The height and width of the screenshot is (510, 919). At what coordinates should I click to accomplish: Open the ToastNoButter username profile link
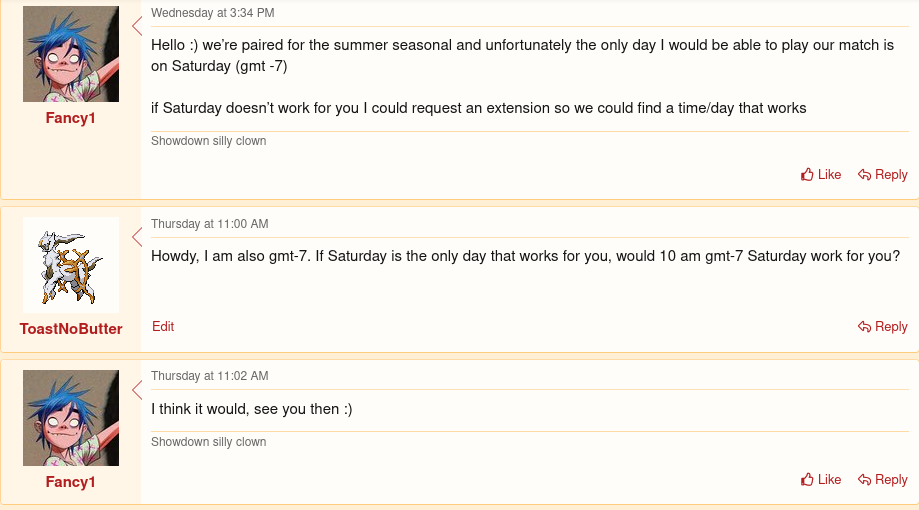click(71, 329)
